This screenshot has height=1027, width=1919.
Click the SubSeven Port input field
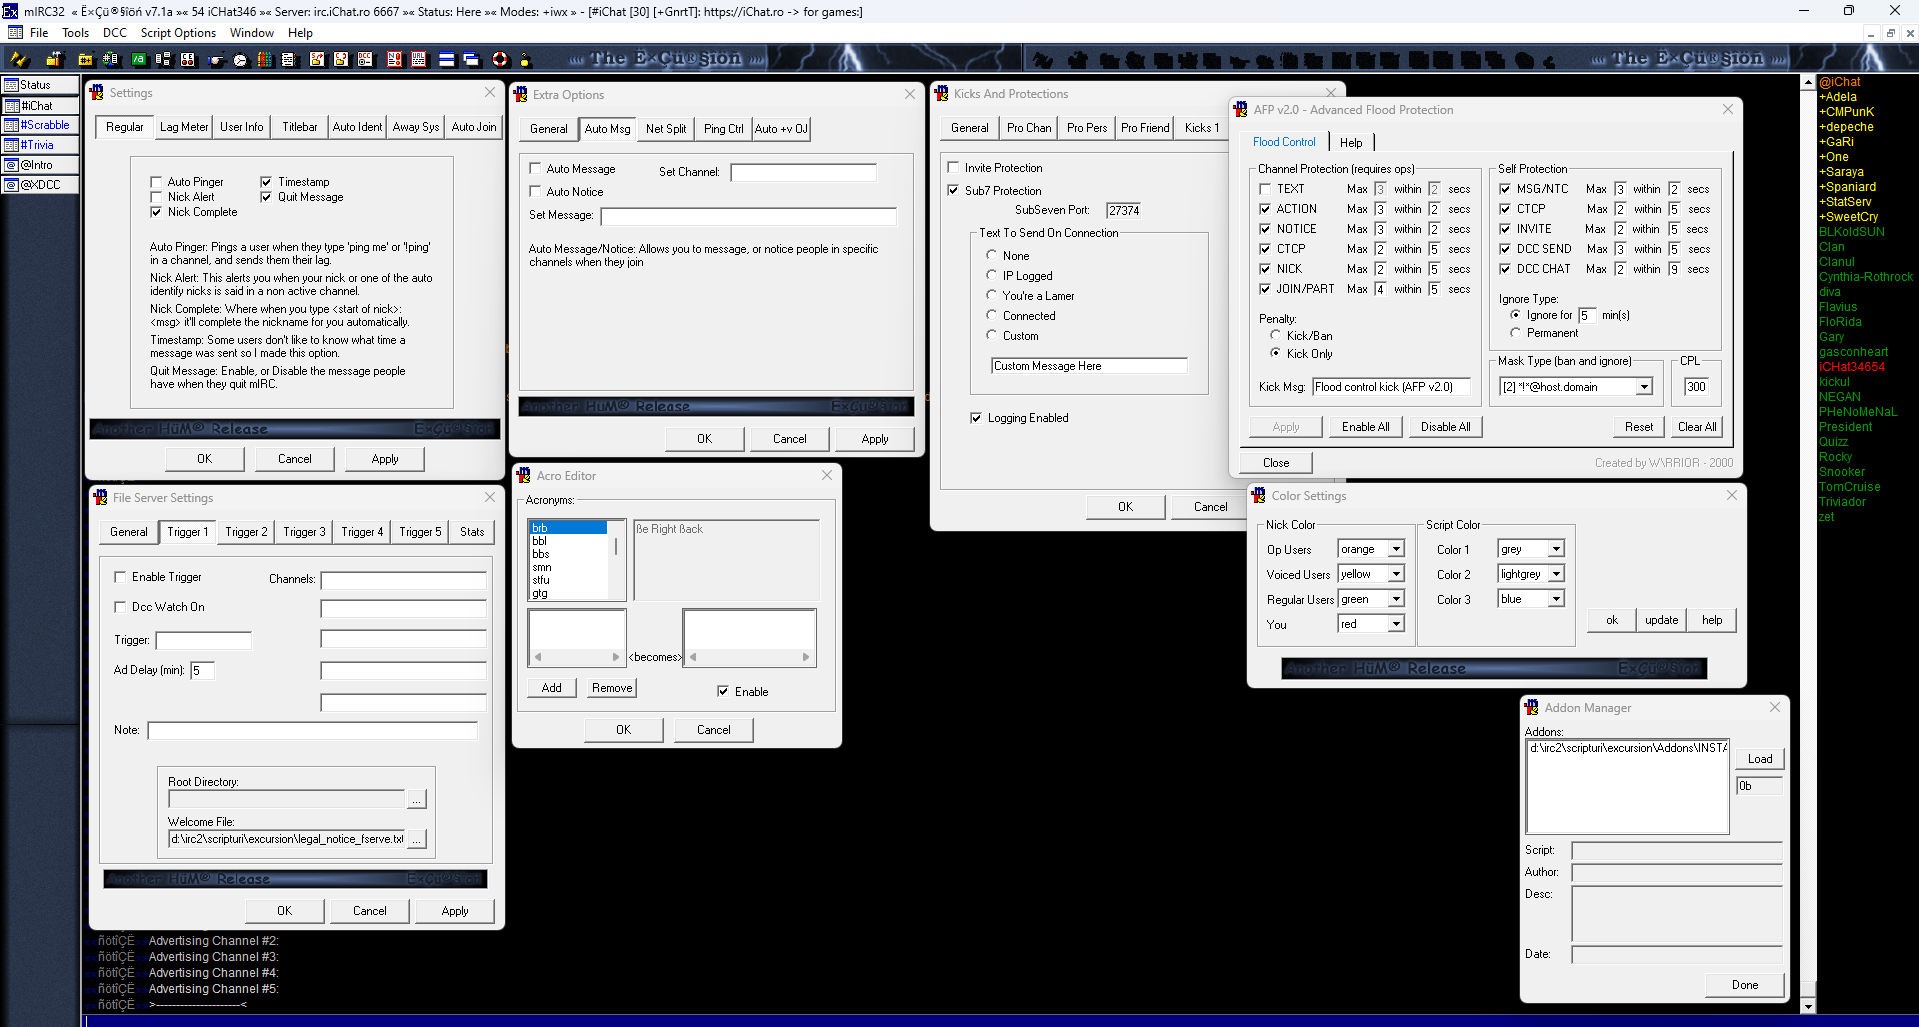click(x=1123, y=210)
